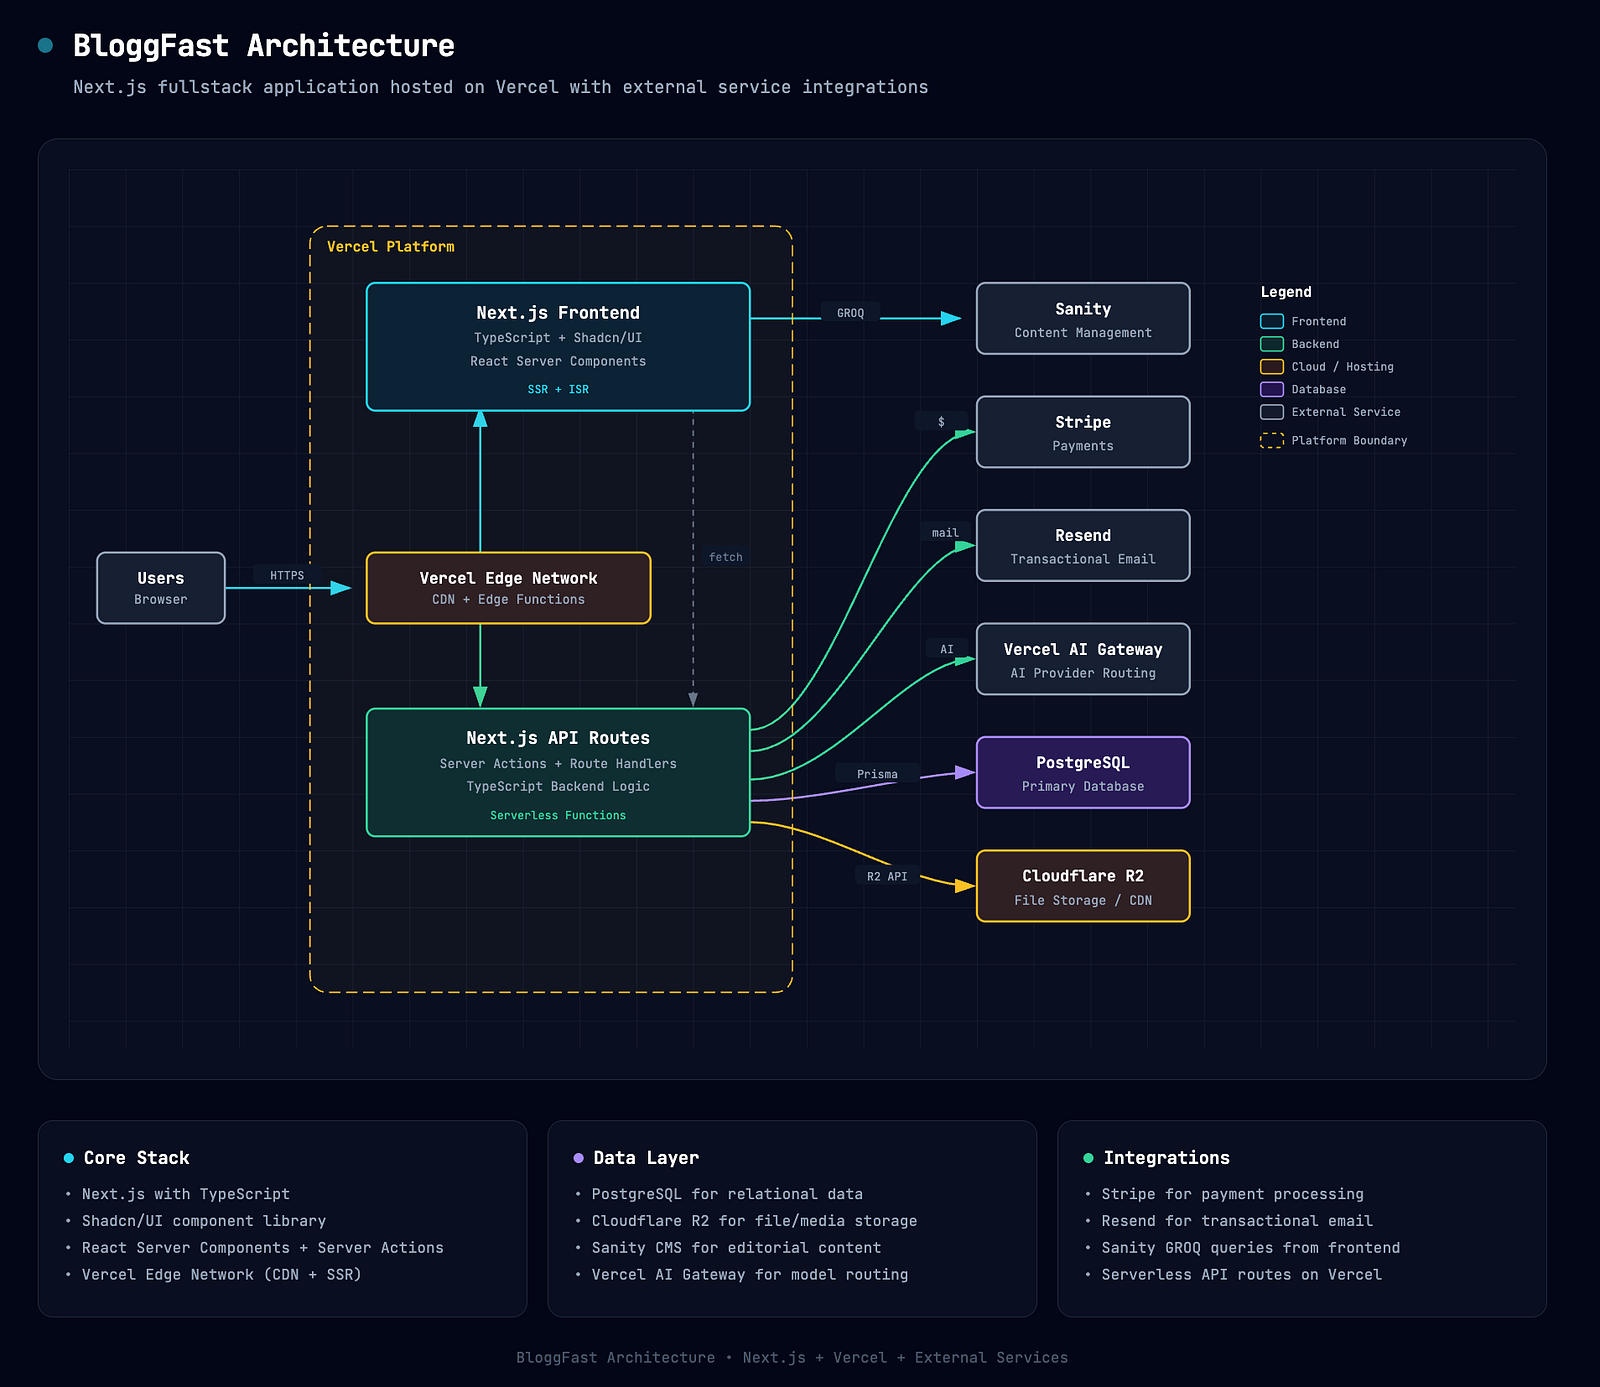This screenshot has height=1387, width=1600.
Task: Click the PostgreSQL Primary Database node
Action: [1083, 773]
